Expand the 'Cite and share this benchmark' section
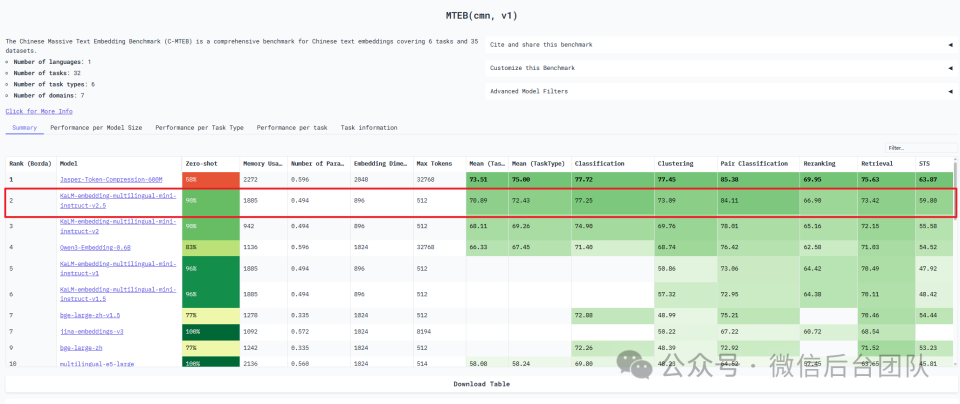960x404 pixels. pyautogui.click(x=721, y=45)
